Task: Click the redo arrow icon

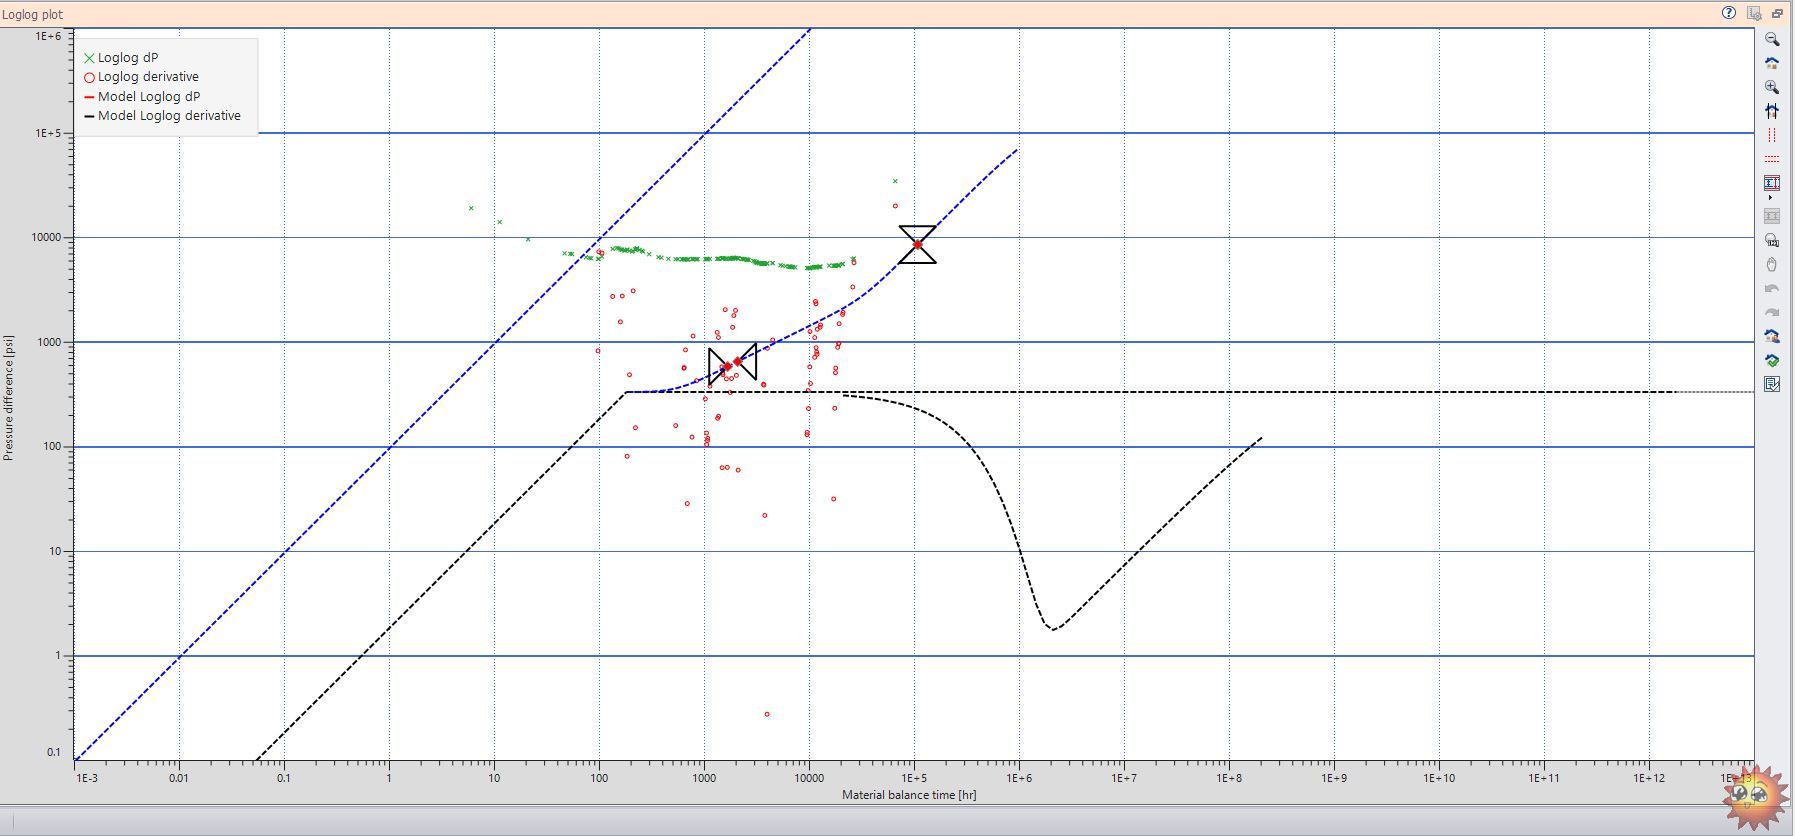Action: (1772, 312)
